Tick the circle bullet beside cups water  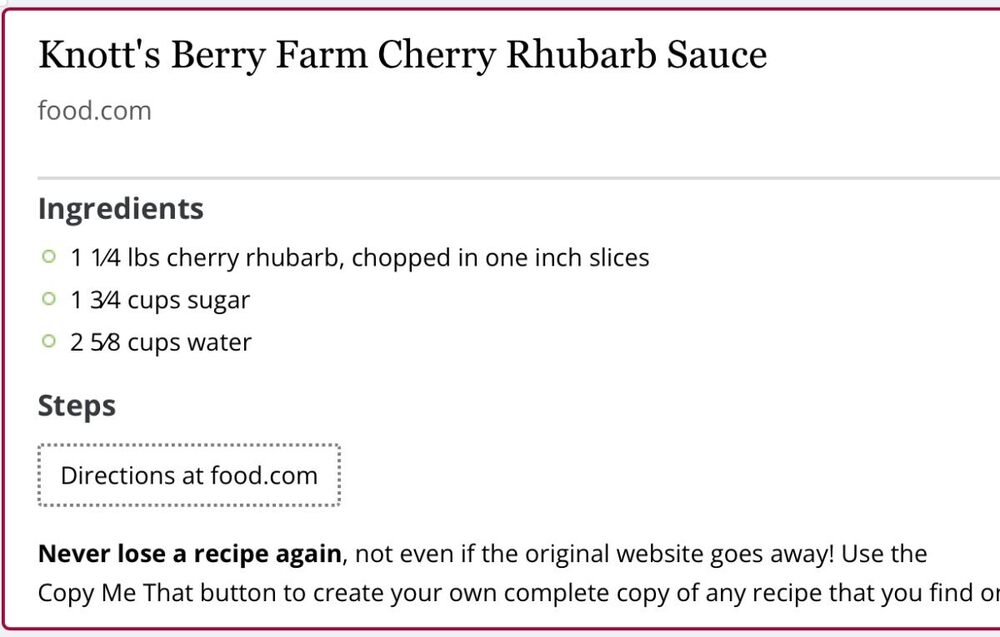pos(48,341)
